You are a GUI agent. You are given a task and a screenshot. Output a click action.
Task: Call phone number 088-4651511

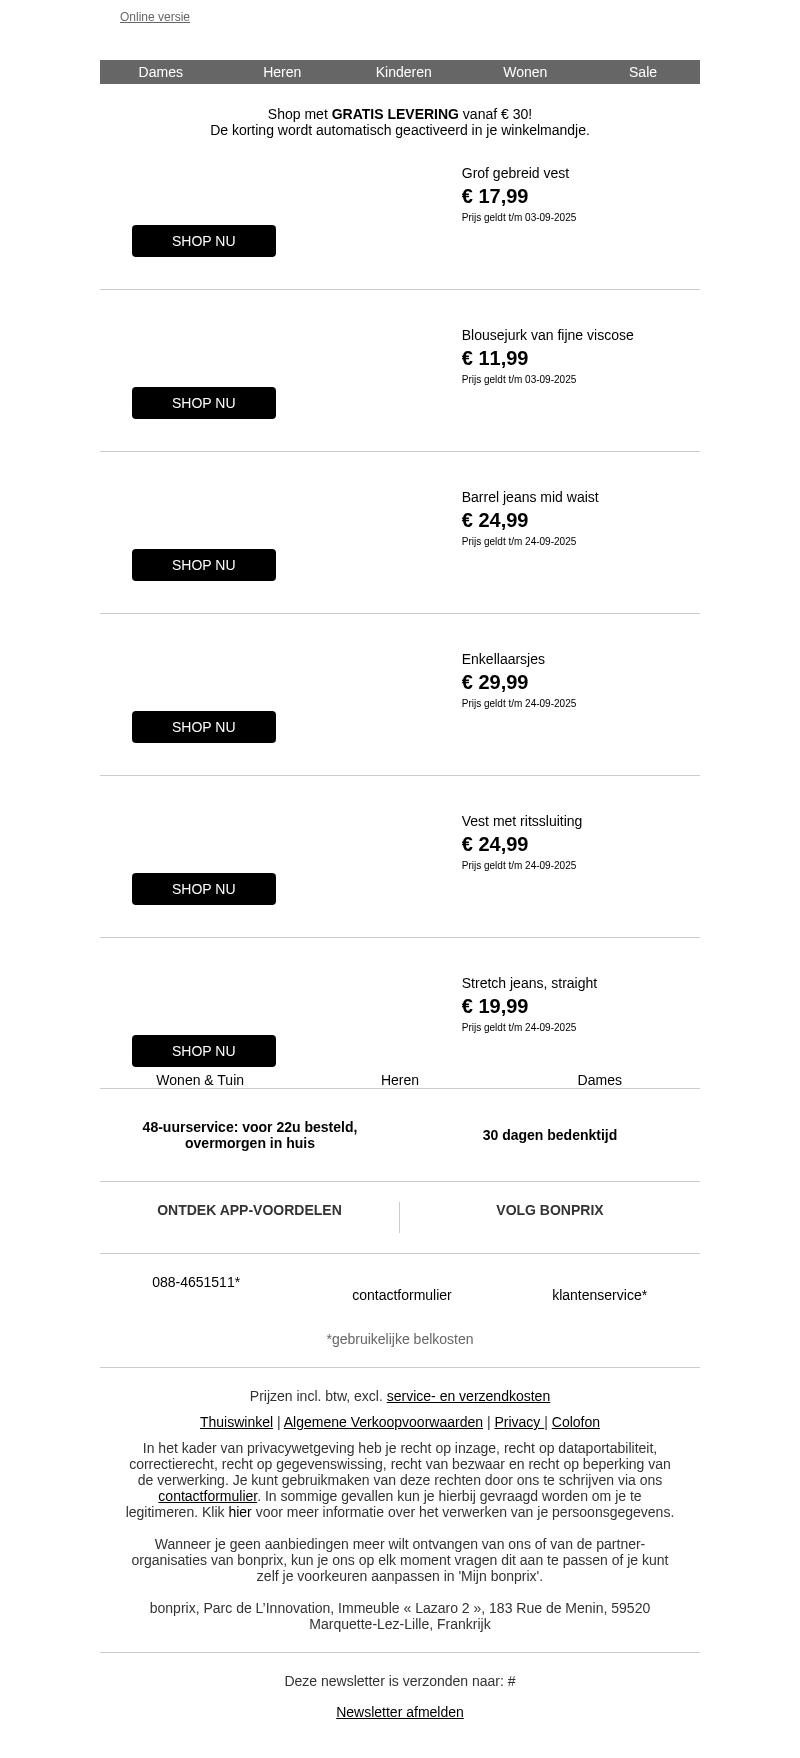click(x=196, y=1282)
